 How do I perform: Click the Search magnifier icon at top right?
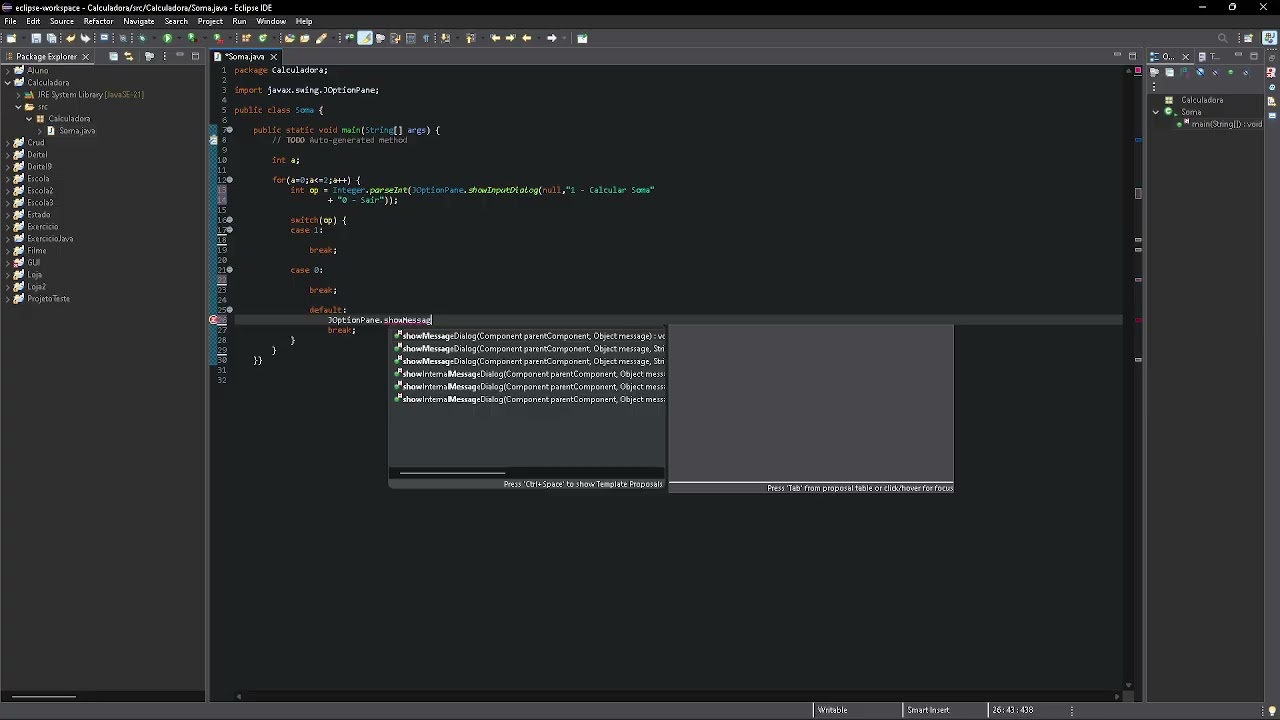(x=1222, y=38)
